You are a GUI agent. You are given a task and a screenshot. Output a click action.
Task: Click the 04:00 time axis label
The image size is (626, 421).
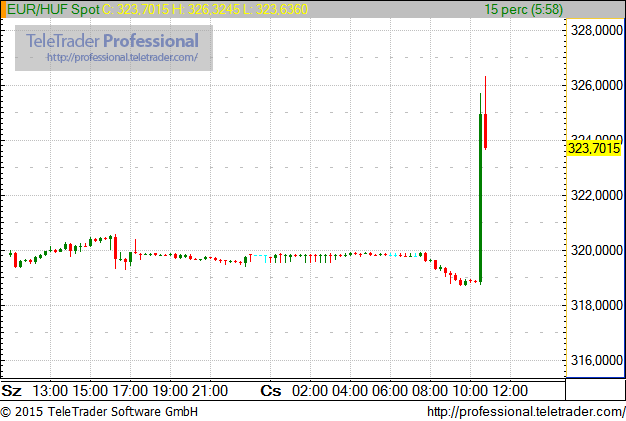(350, 391)
